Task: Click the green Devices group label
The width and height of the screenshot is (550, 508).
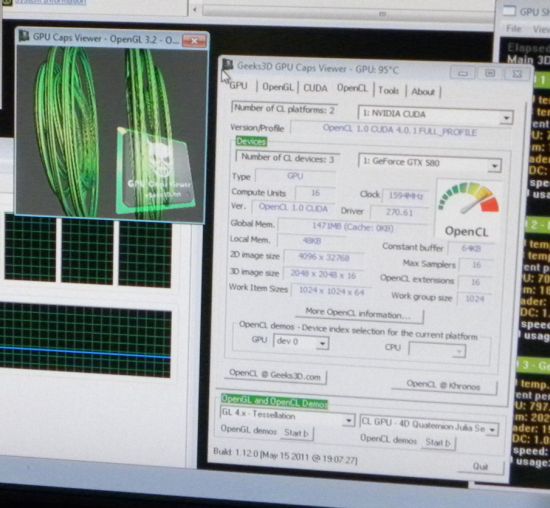Action: [x=251, y=141]
